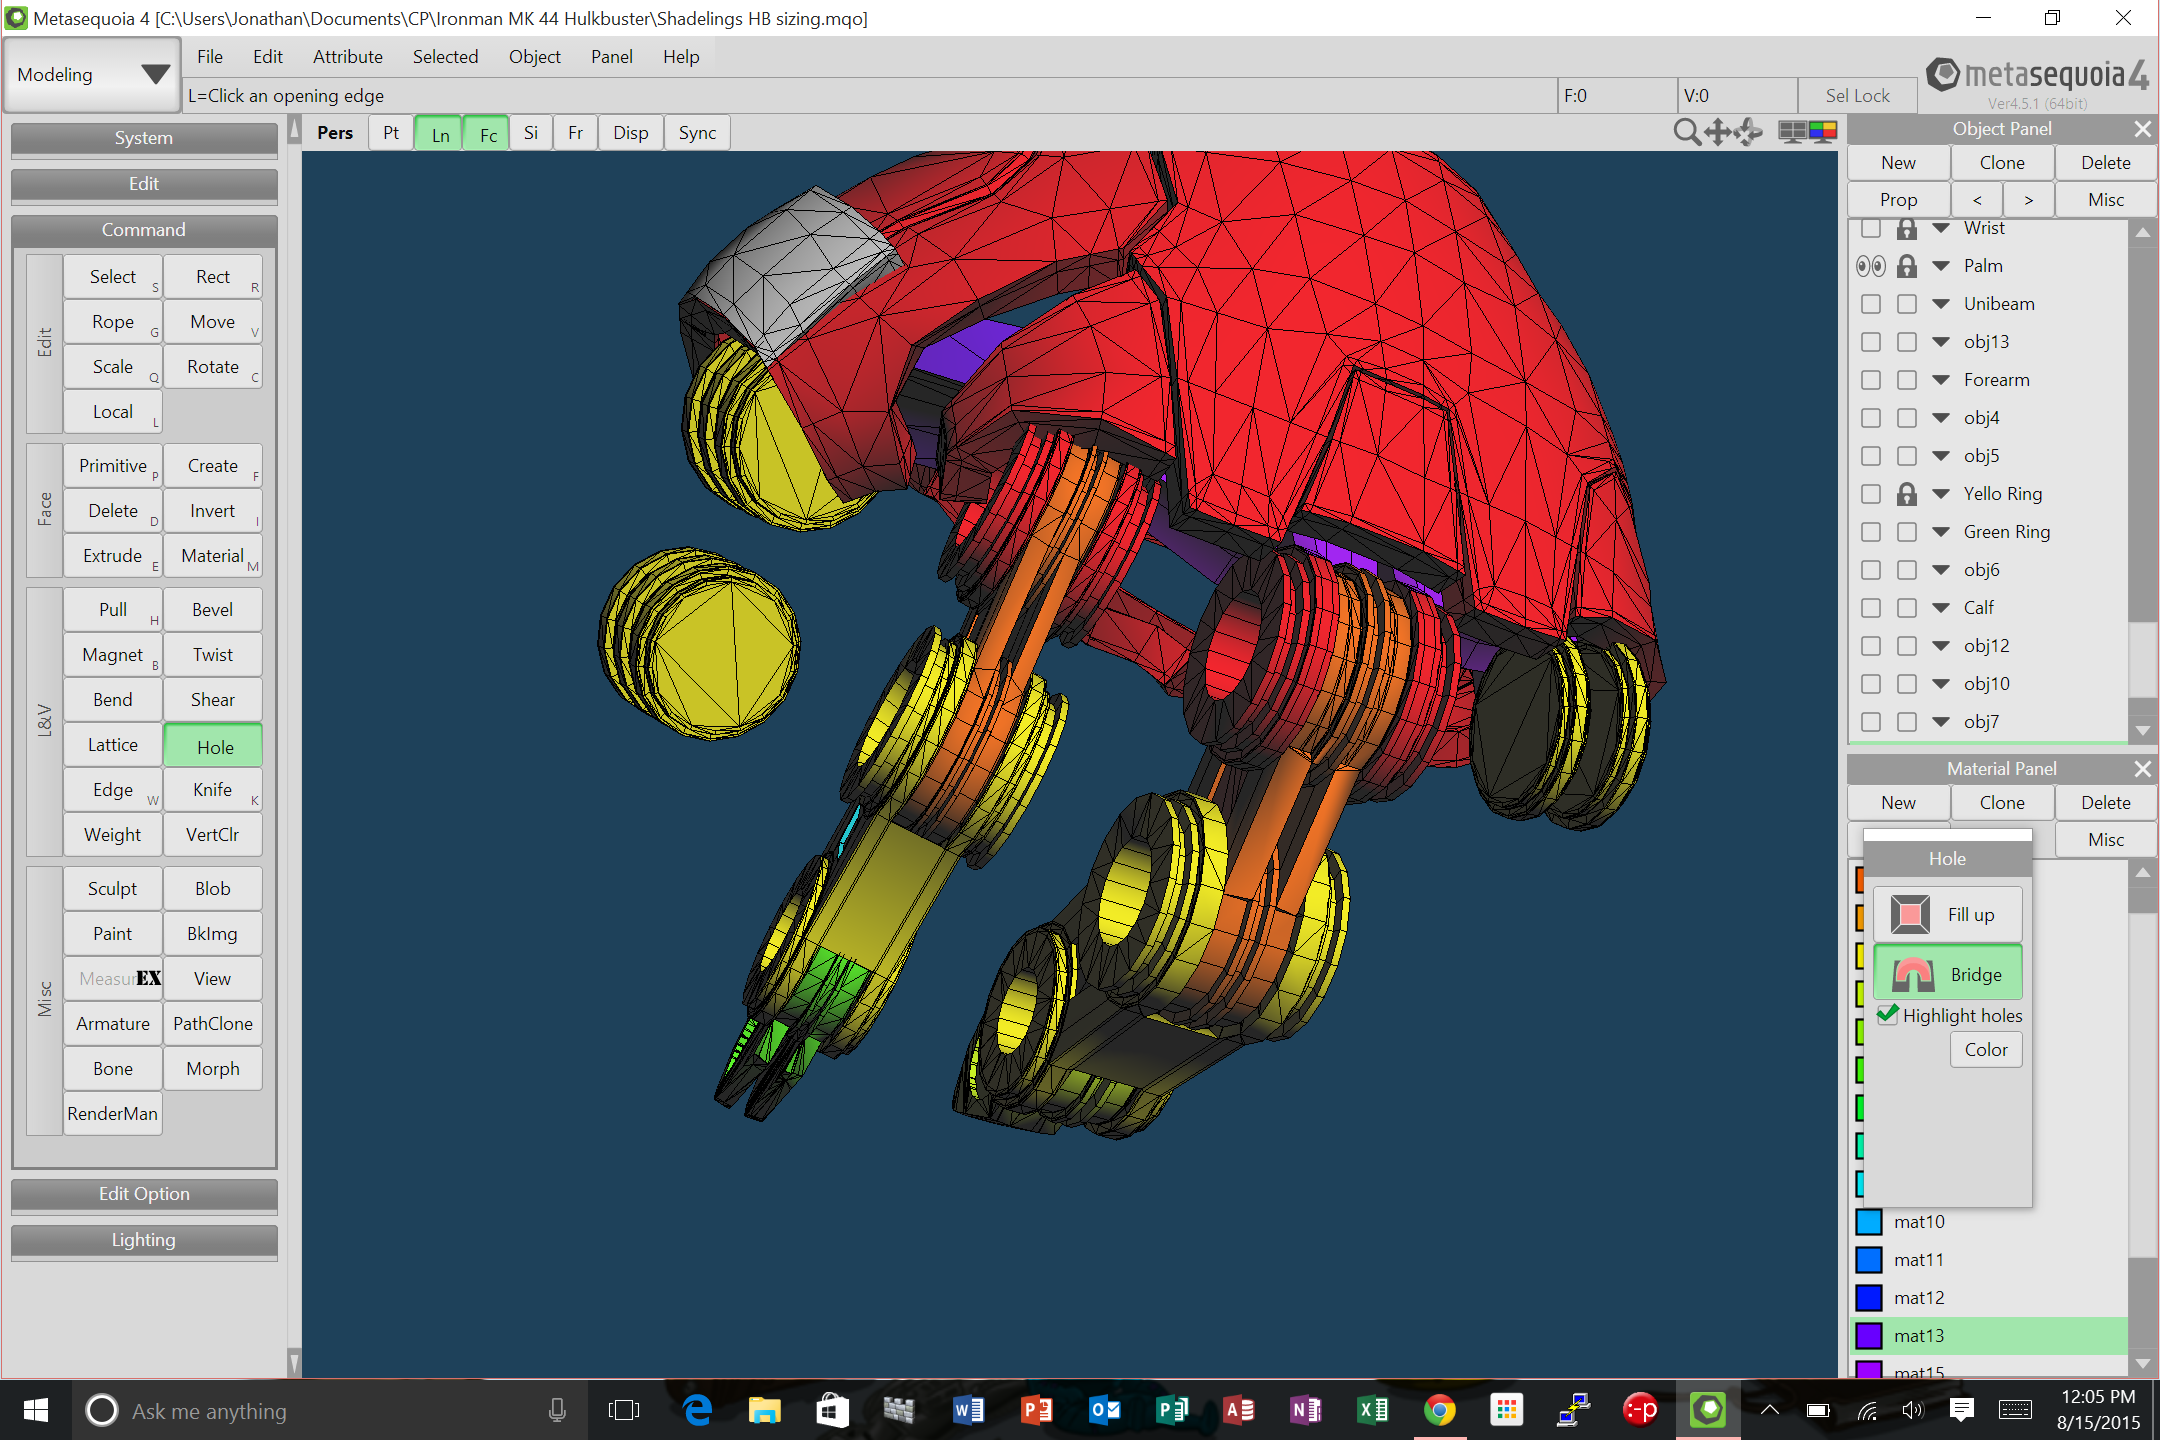Click the Windows Start button
This screenshot has width=2160, height=1440.
35,1410
